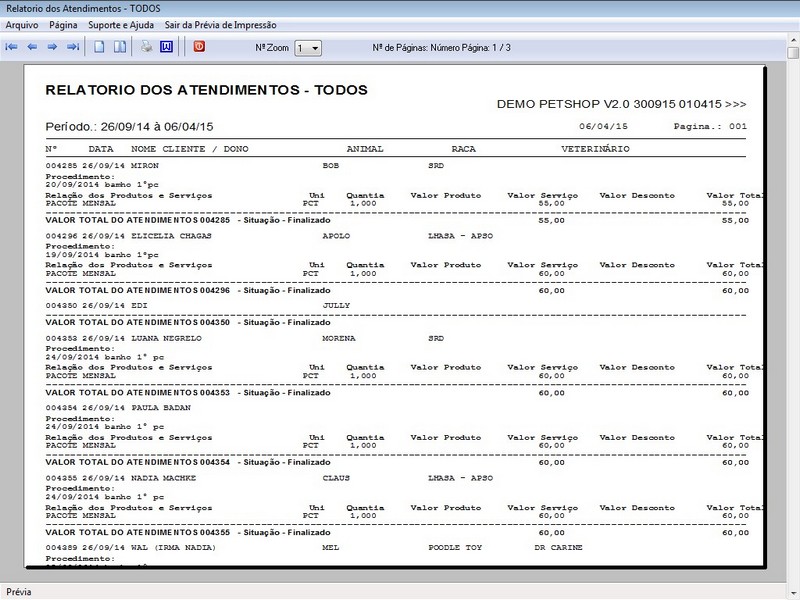Image resolution: width=800 pixels, height=600 pixels.
Task: Click client name LUANA NEGRELO
Action: tap(166, 338)
